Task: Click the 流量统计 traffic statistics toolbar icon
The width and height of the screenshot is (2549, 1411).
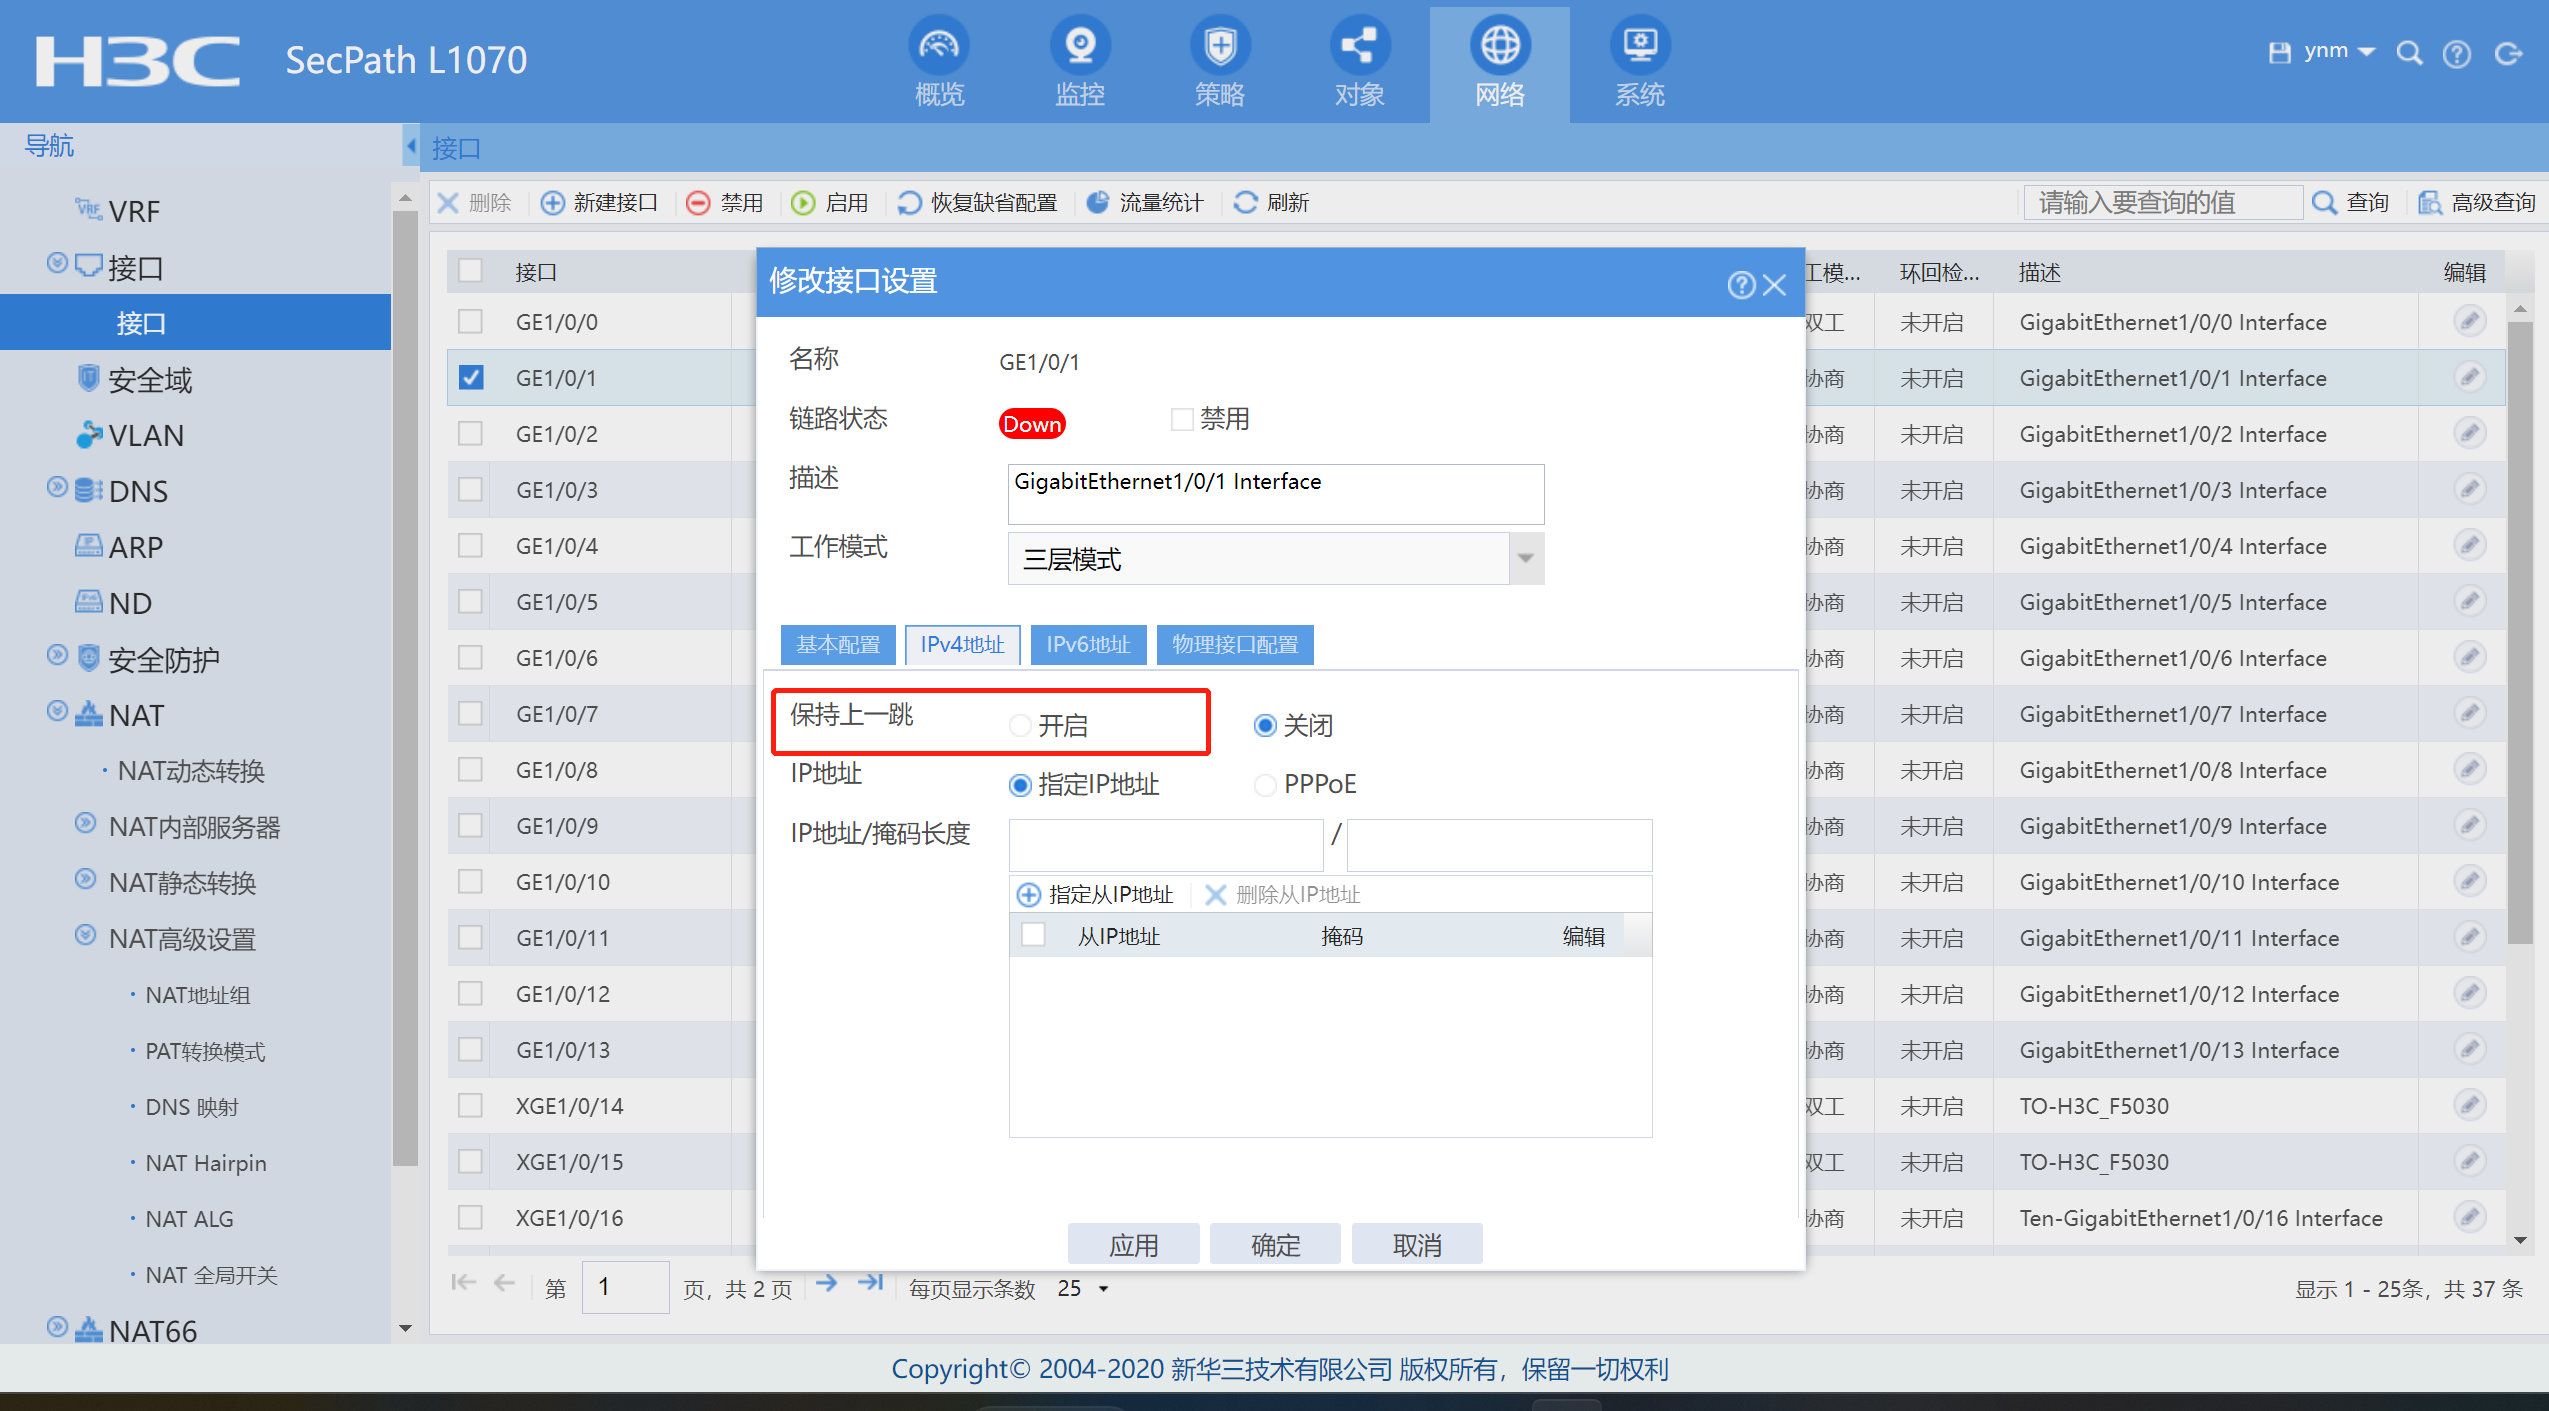Action: tap(1098, 202)
